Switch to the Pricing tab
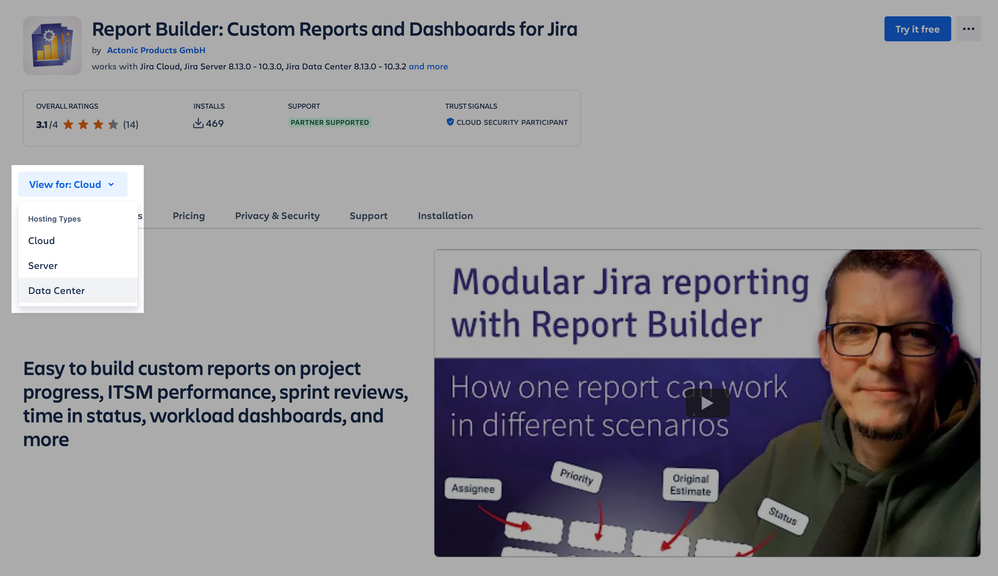 point(188,216)
